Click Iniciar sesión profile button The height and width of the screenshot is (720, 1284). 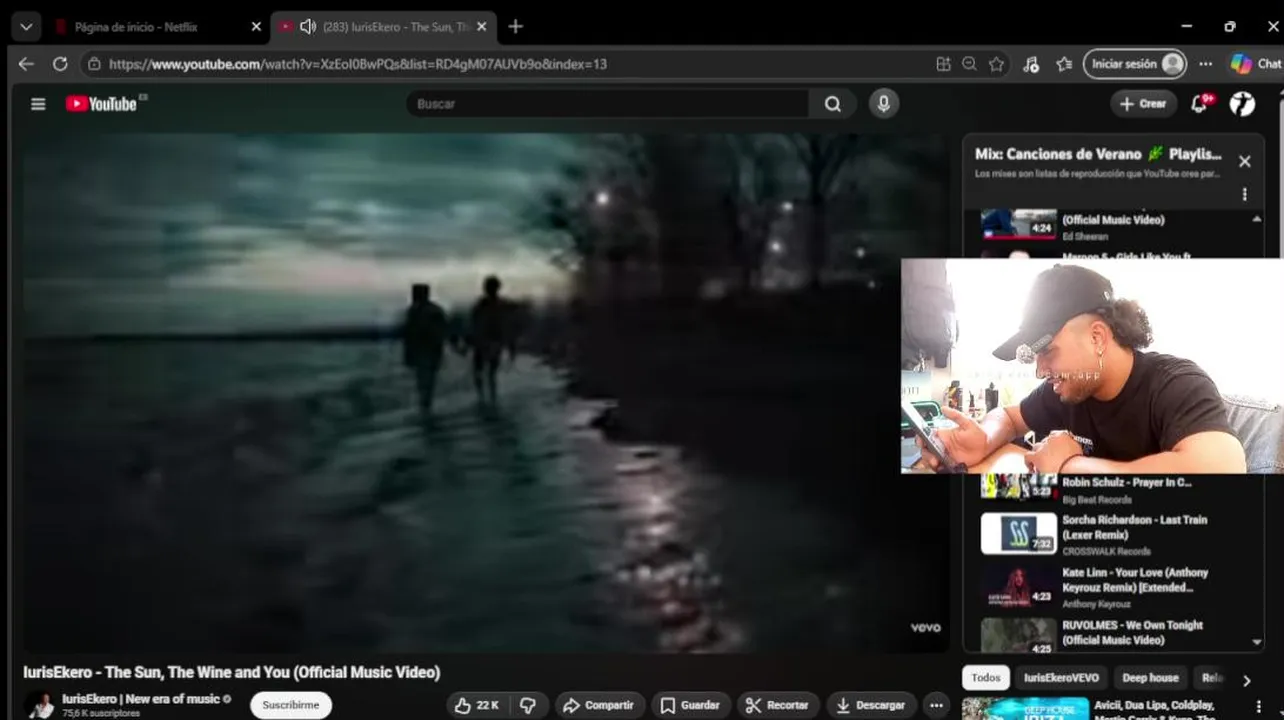pos(1135,64)
